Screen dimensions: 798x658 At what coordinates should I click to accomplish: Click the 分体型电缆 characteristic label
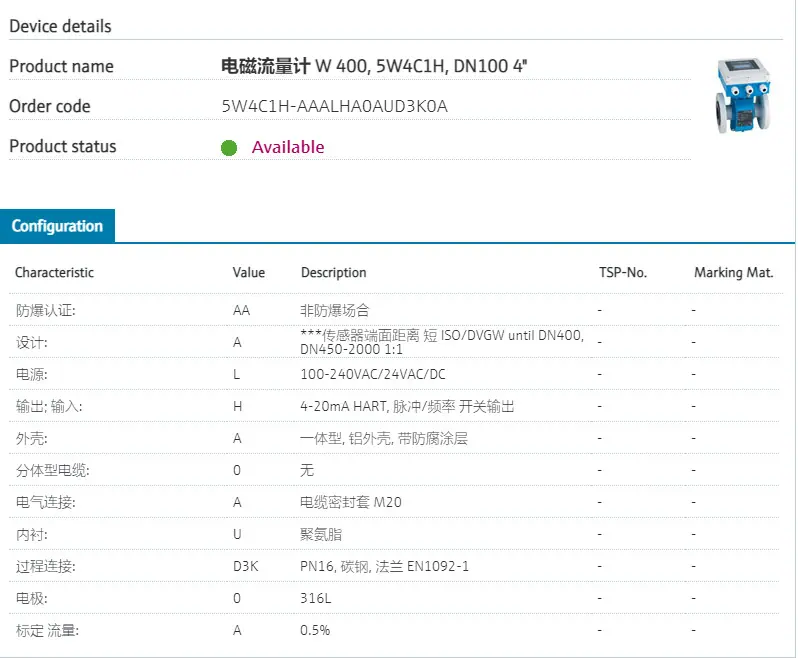tap(52, 471)
